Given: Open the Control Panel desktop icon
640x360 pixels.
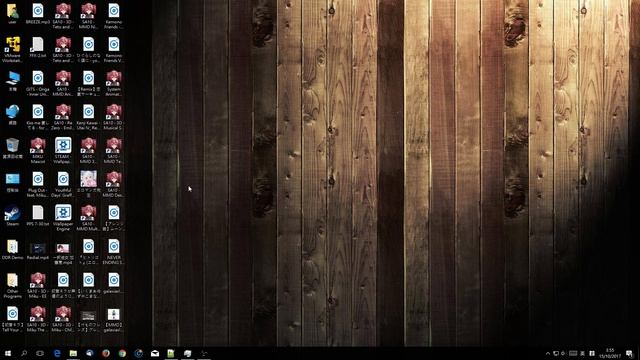Looking at the screenshot, I should (12, 182).
